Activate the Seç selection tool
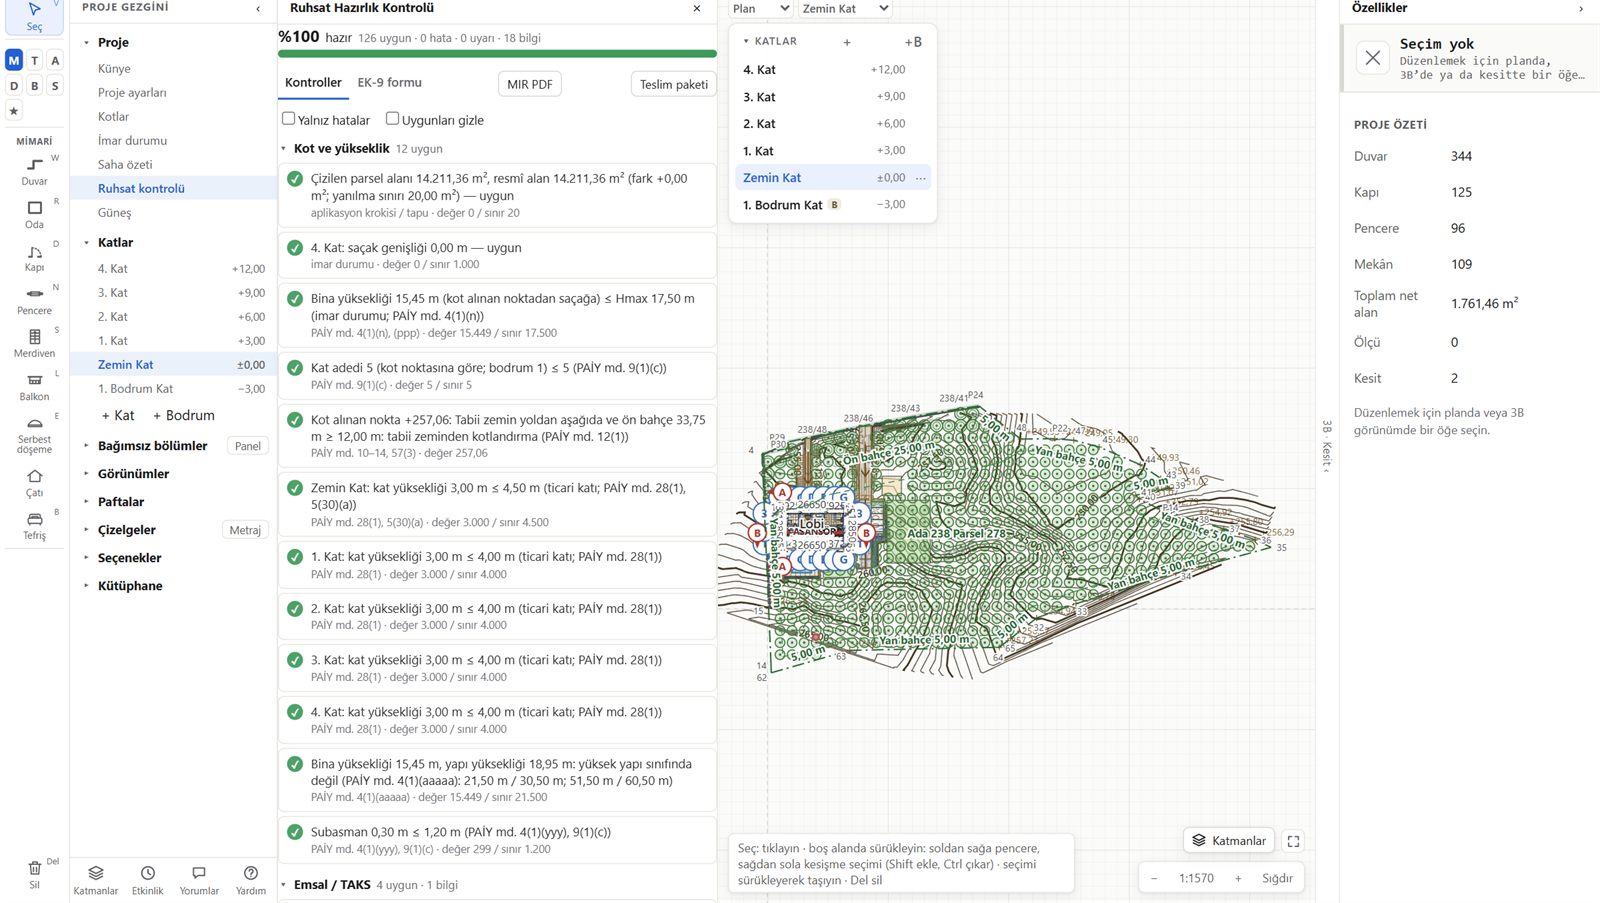The height and width of the screenshot is (903, 1600). tap(34, 16)
